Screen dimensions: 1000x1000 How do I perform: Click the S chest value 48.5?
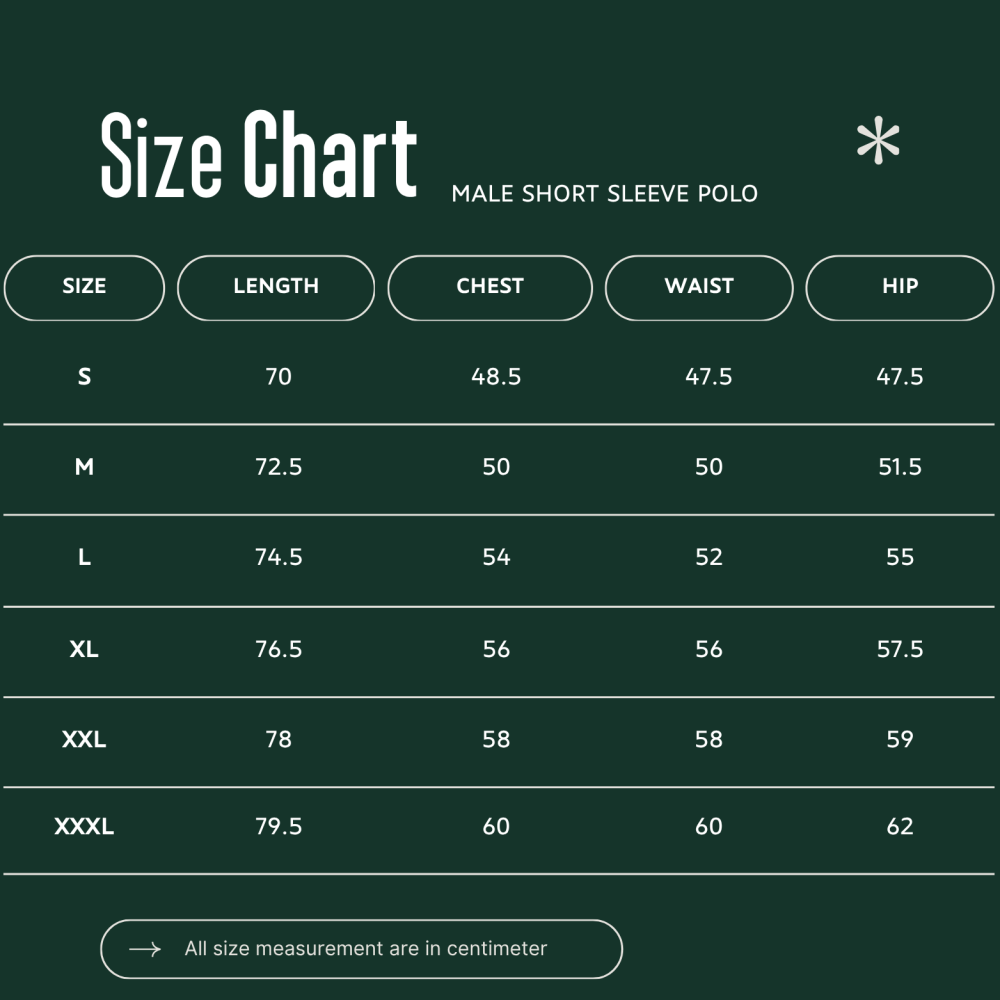pos(496,377)
